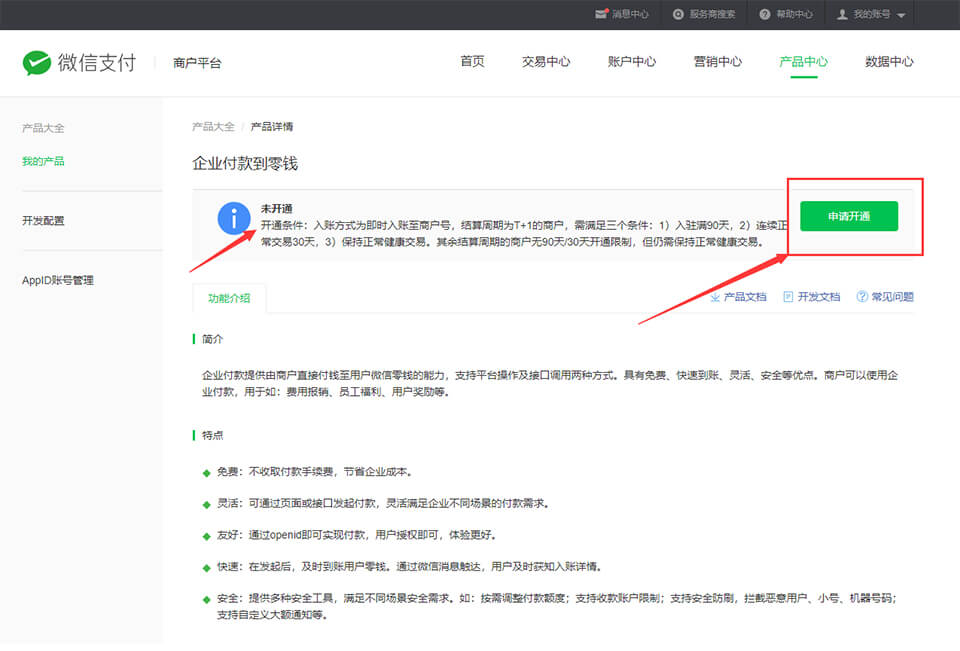
Task: Click the 友好 feature bullet text
Action: tap(357, 535)
